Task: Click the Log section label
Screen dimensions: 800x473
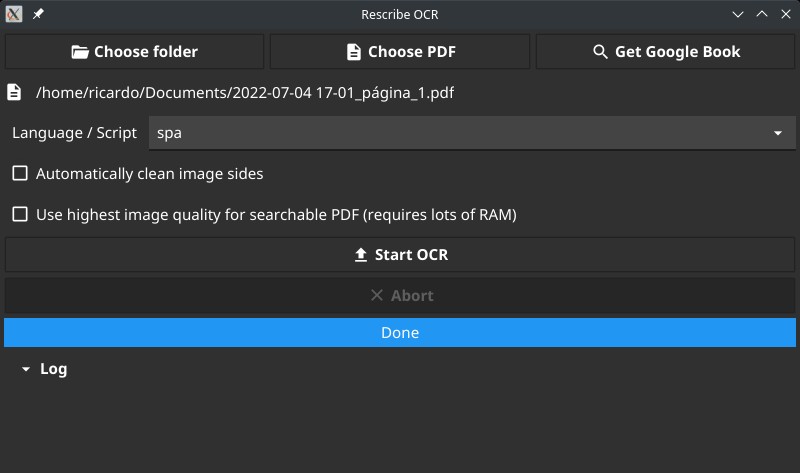Action: pos(54,369)
